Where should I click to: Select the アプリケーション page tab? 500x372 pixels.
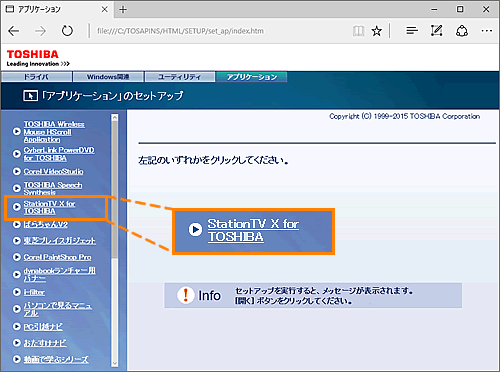252,77
